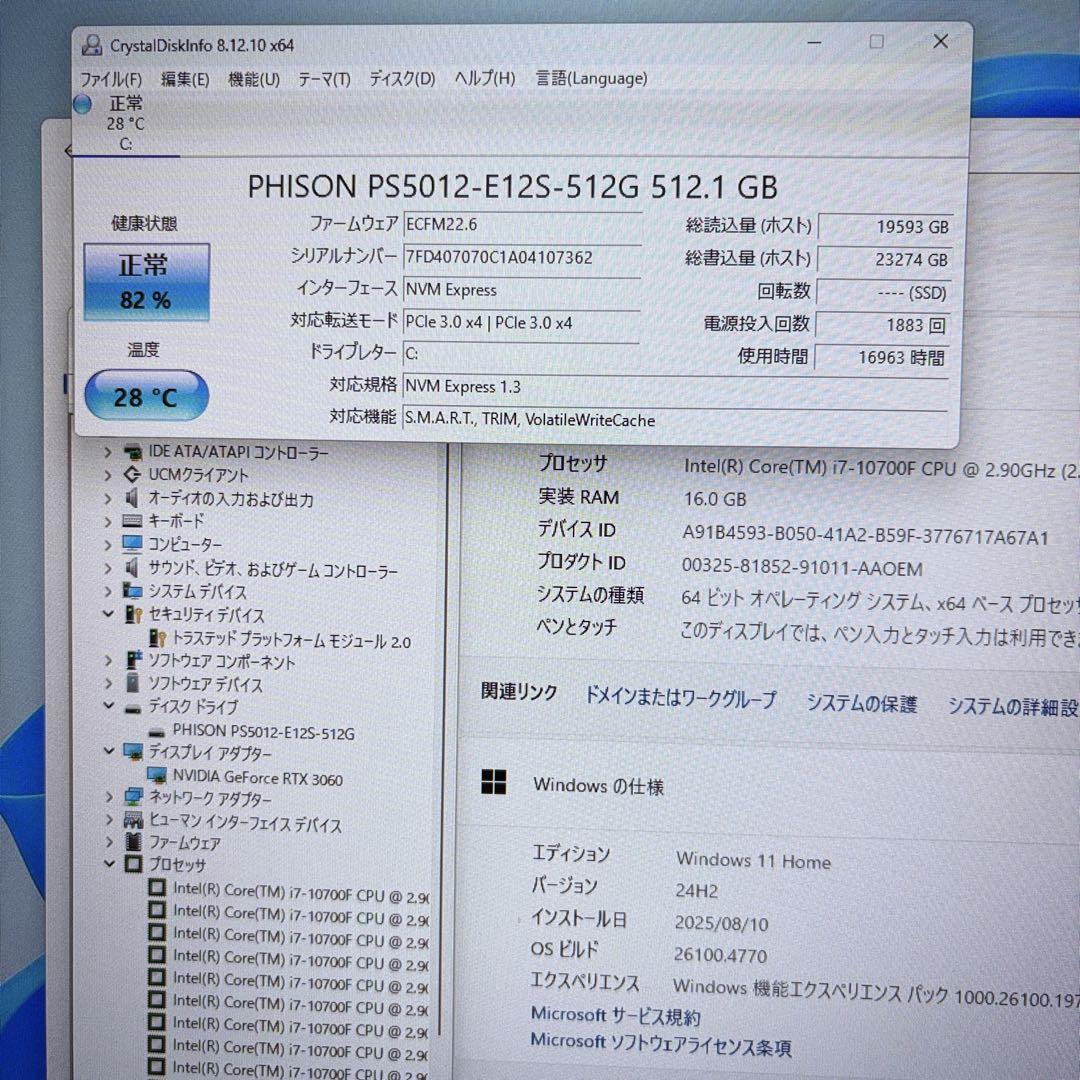This screenshot has height=1080, width=1080.
Task: Click the デバイス ID value A91B4593-B050
Action: pos(865,535)
